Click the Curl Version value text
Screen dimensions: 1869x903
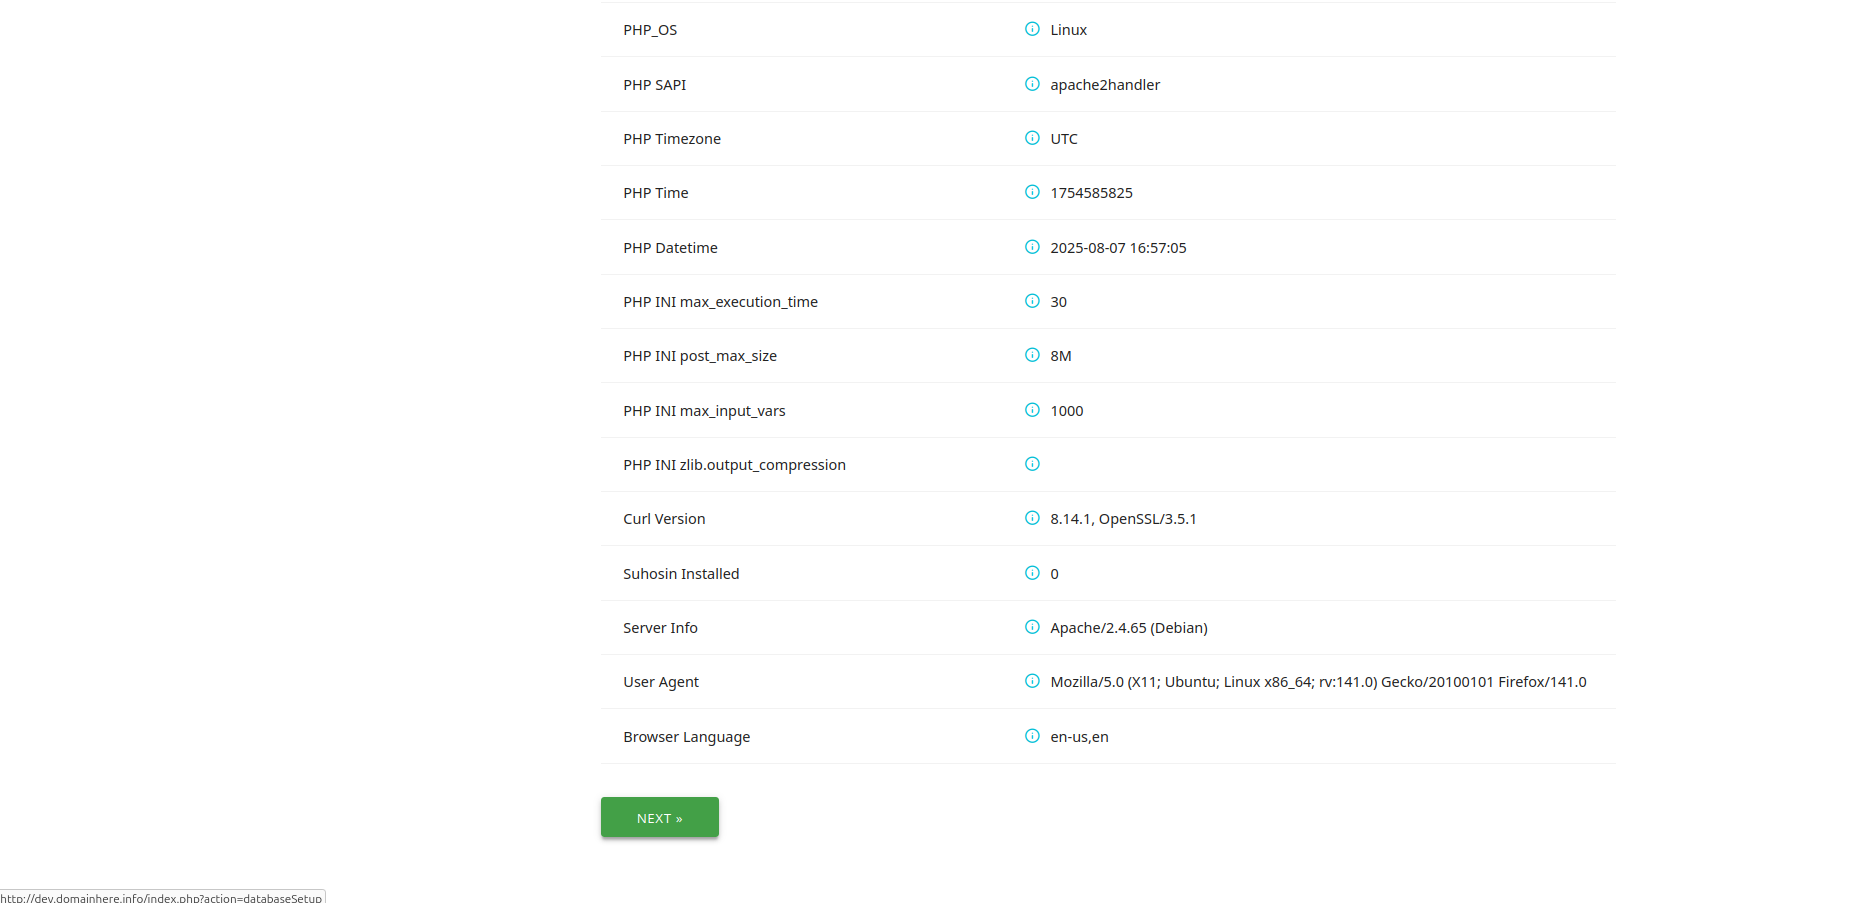1123,519
